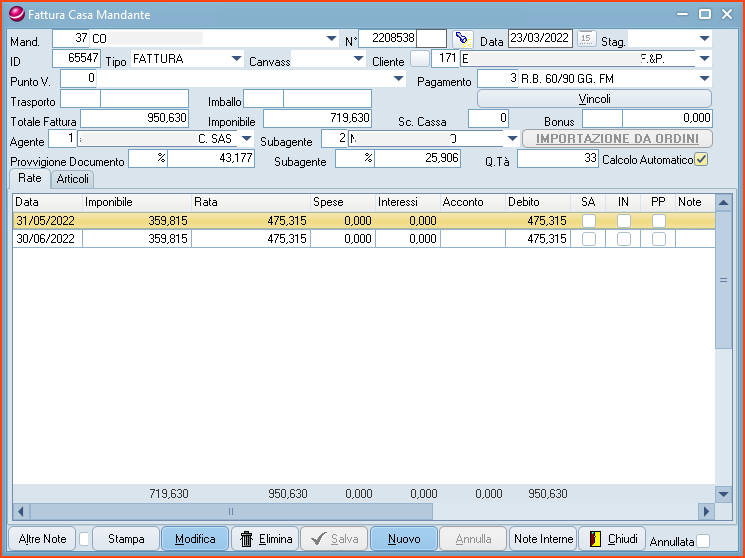The width and height of the screenshot is (745, 558).
Task: Open the Cliente dropdown arrow
Action: tap(705, 58)
